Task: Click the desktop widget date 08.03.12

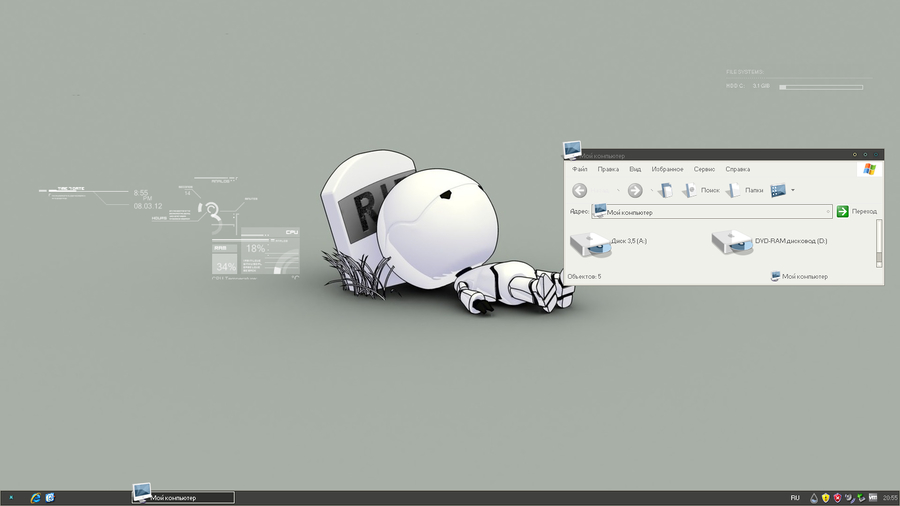Action: (148, 206)
